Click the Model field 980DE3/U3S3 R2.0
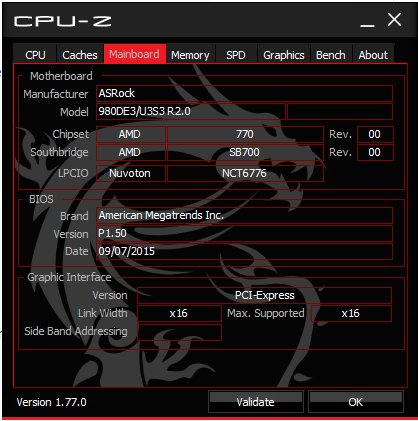 pyautogui.click(x=191, y=111)
